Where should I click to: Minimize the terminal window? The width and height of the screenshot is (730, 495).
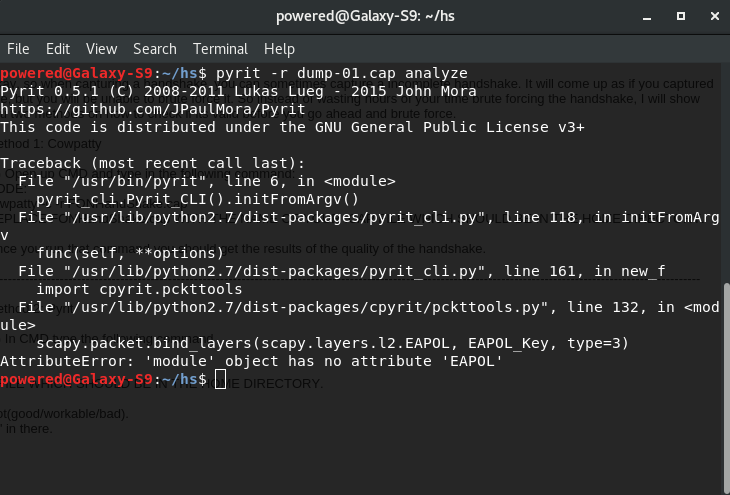[x=647, y=17]
